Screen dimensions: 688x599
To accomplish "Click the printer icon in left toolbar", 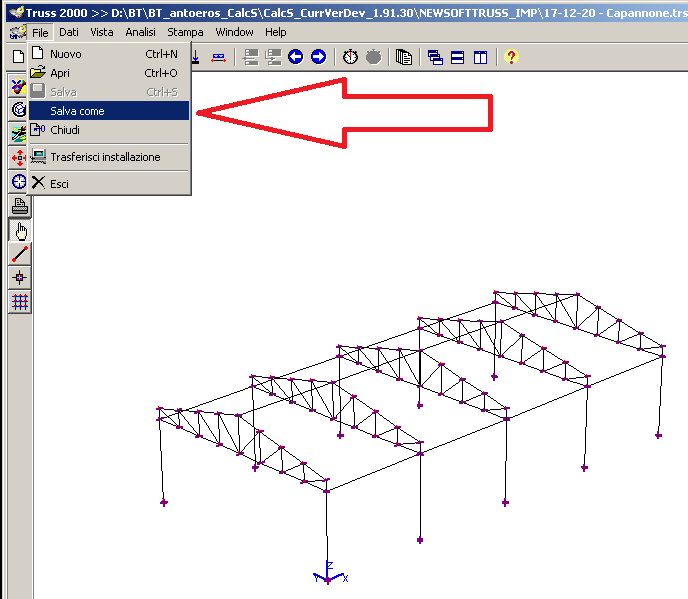I will click(20, 206).
